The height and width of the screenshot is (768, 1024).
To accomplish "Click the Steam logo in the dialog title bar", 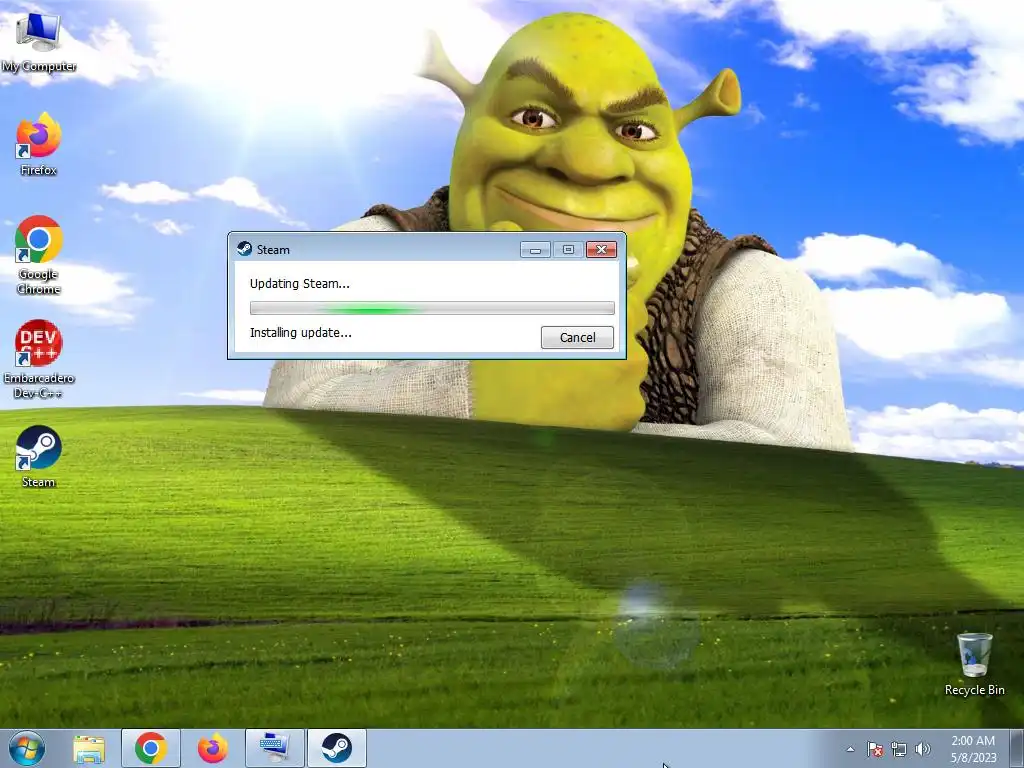I will 244,249.
